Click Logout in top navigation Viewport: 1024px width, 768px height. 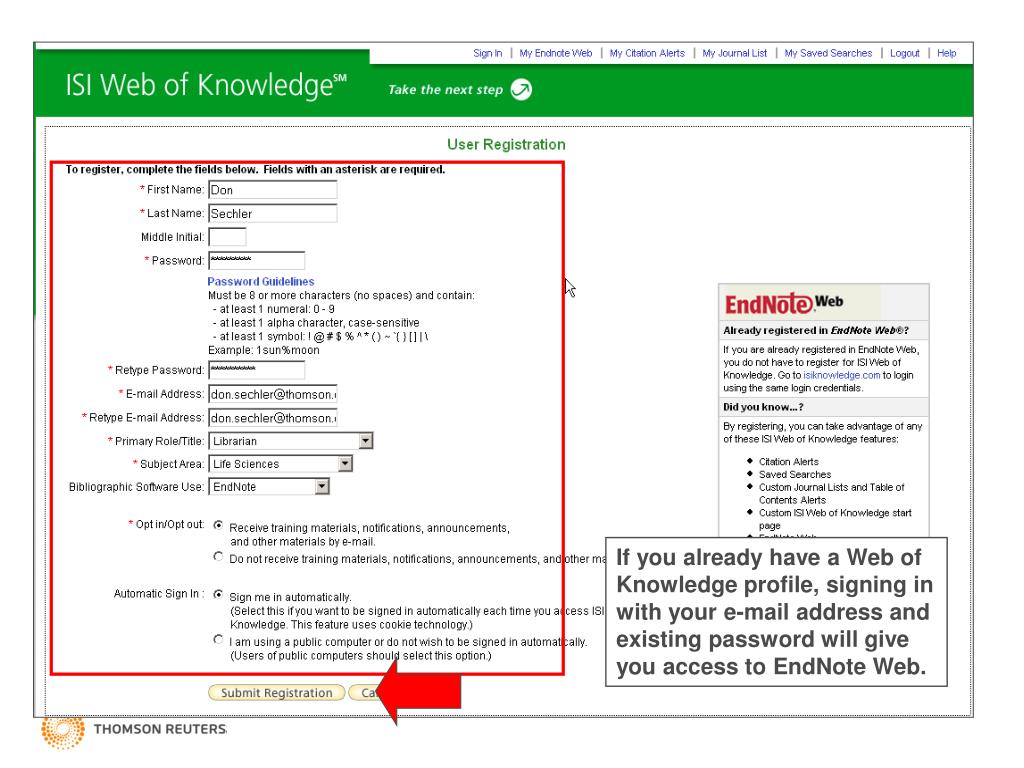[904, 54]
